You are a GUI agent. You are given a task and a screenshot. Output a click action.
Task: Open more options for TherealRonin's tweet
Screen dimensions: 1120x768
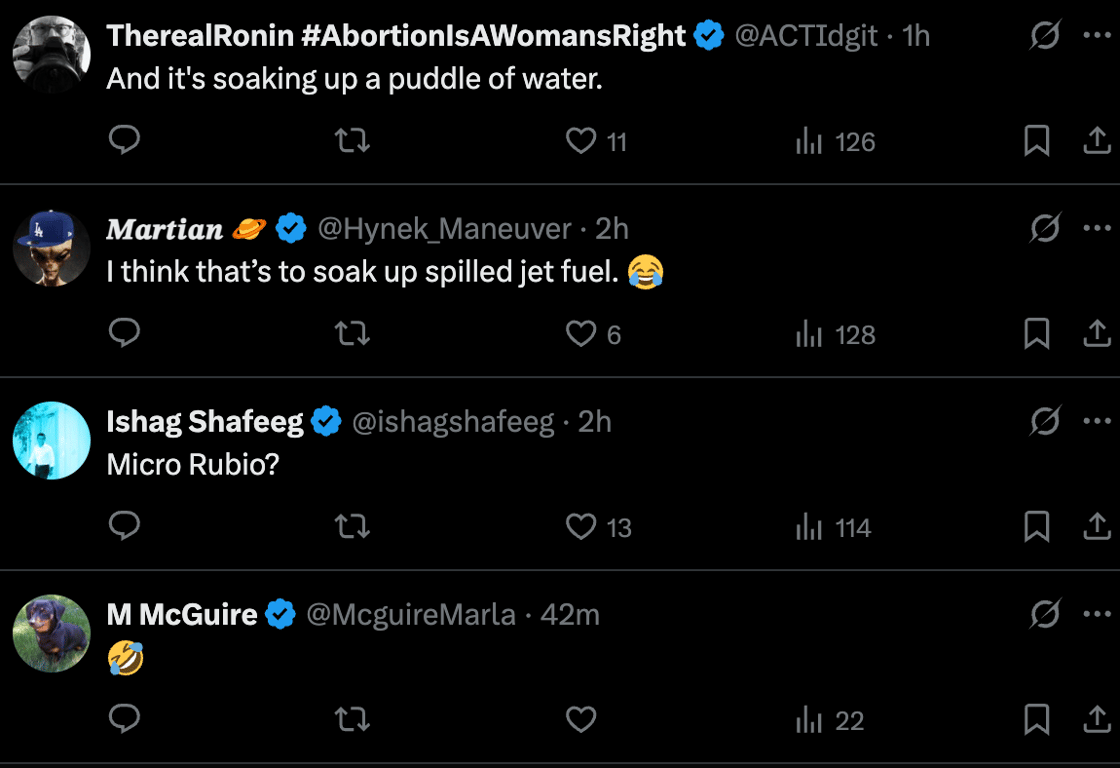pyautogui.click(x=1097, y=36)
